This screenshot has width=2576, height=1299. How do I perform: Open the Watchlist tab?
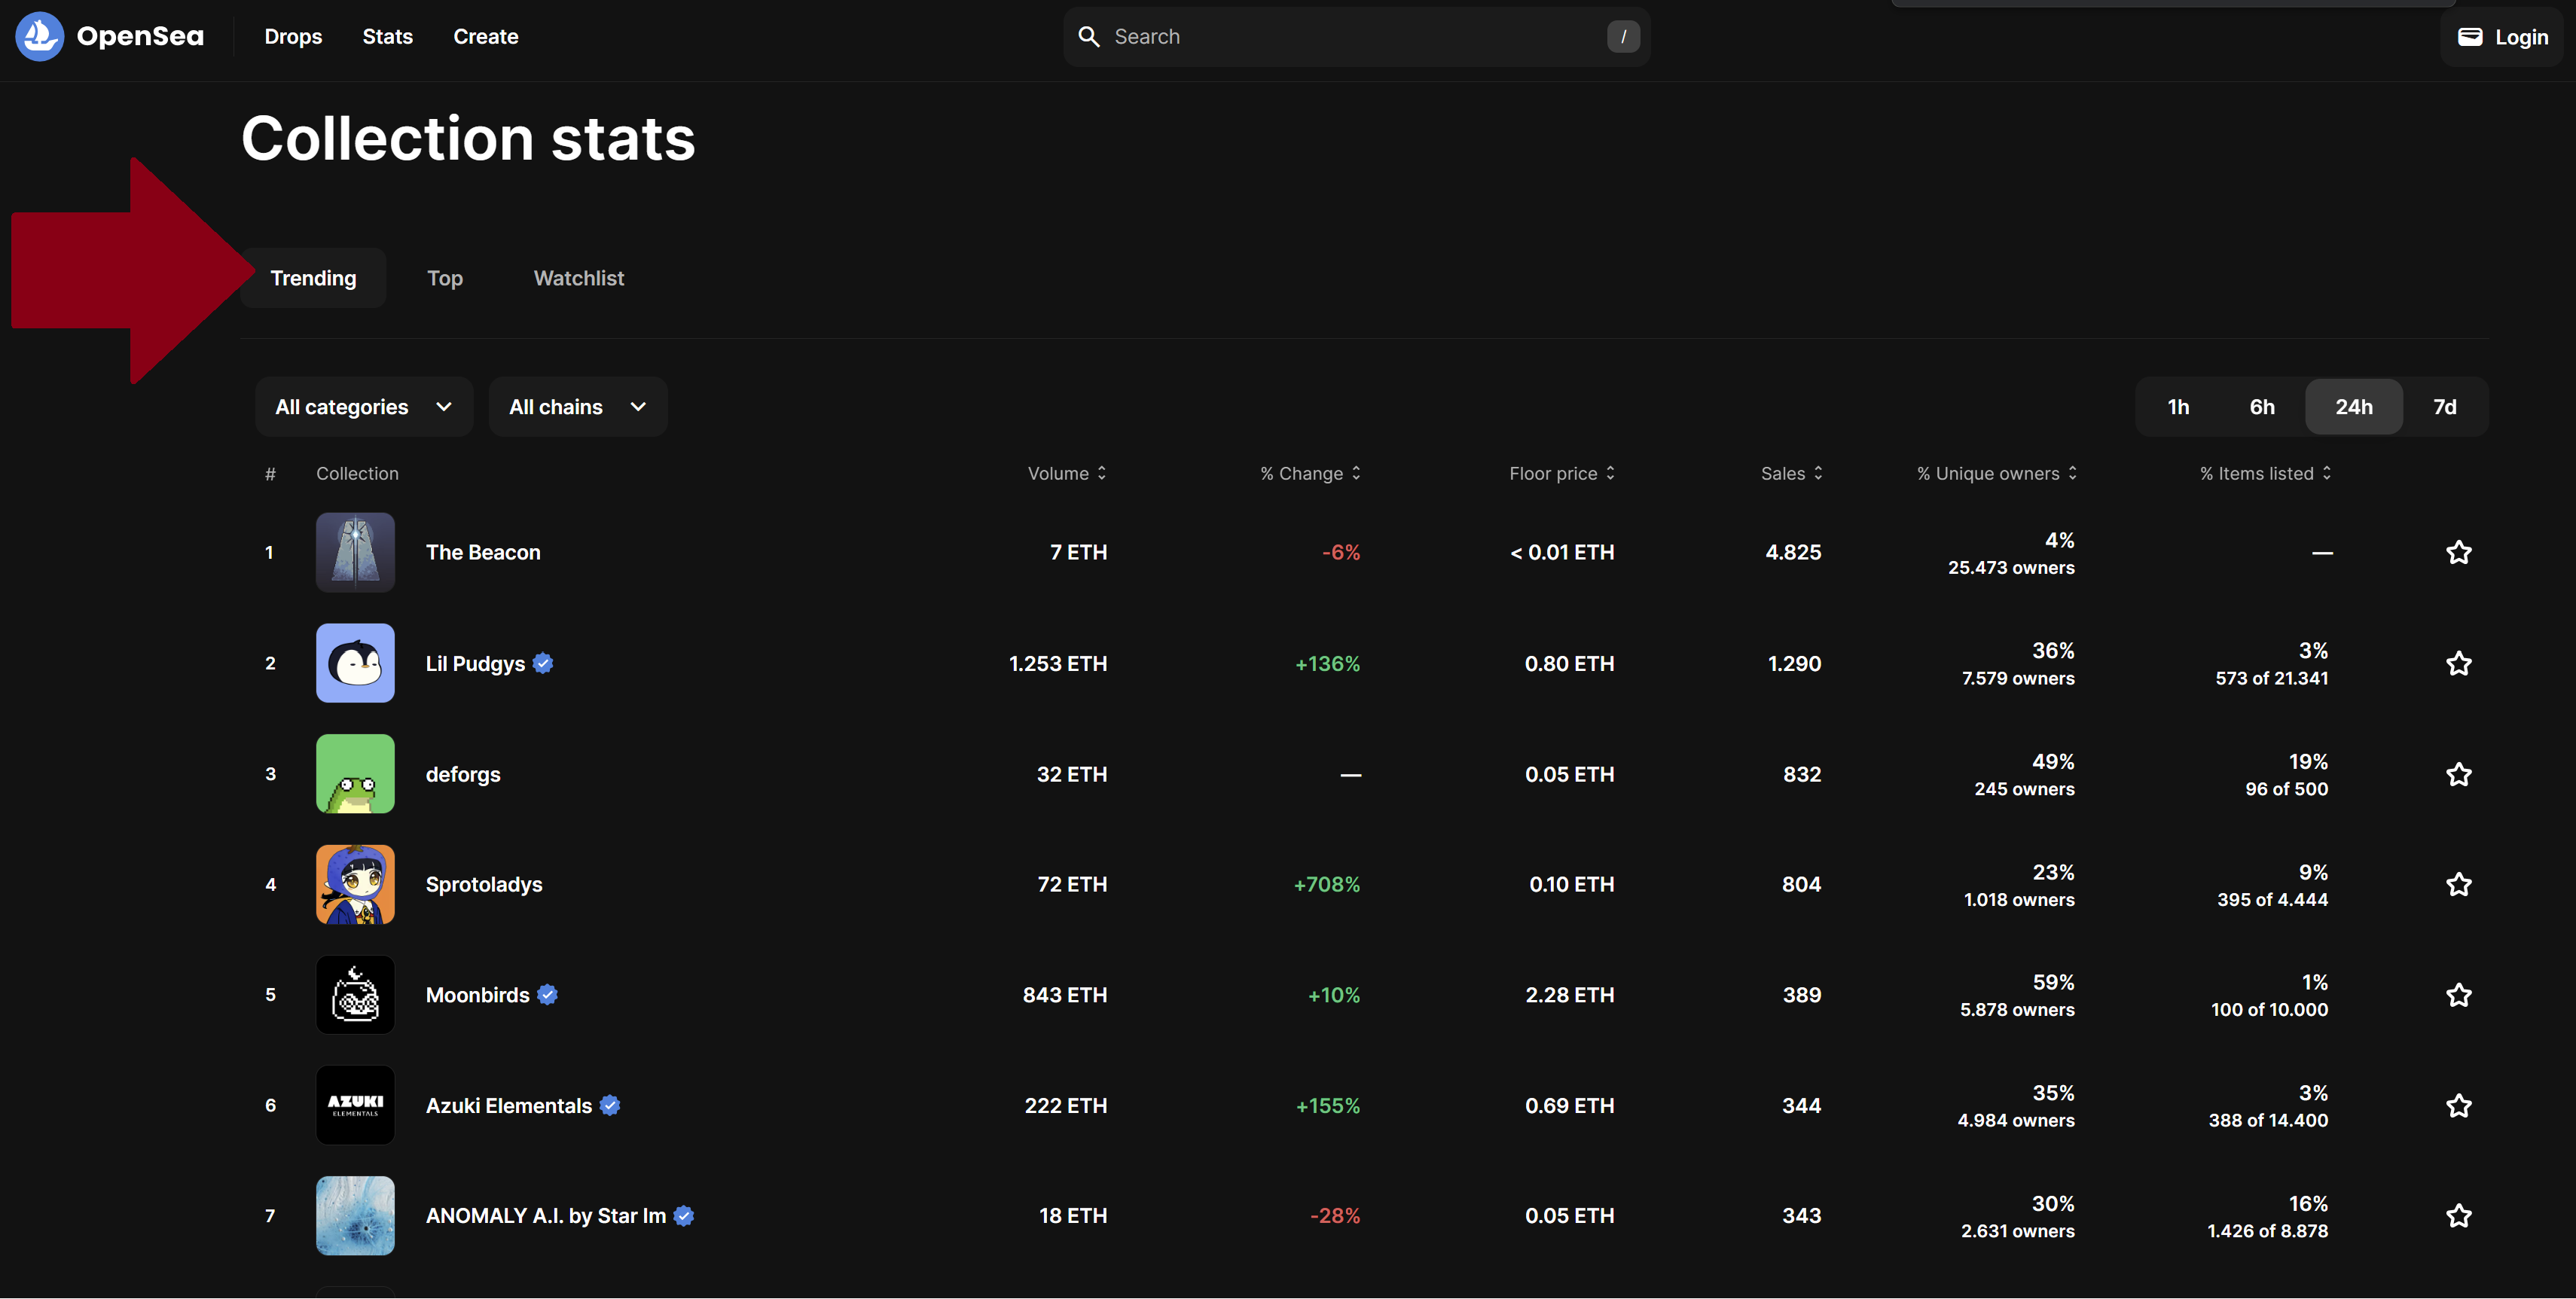pos(578,278)
